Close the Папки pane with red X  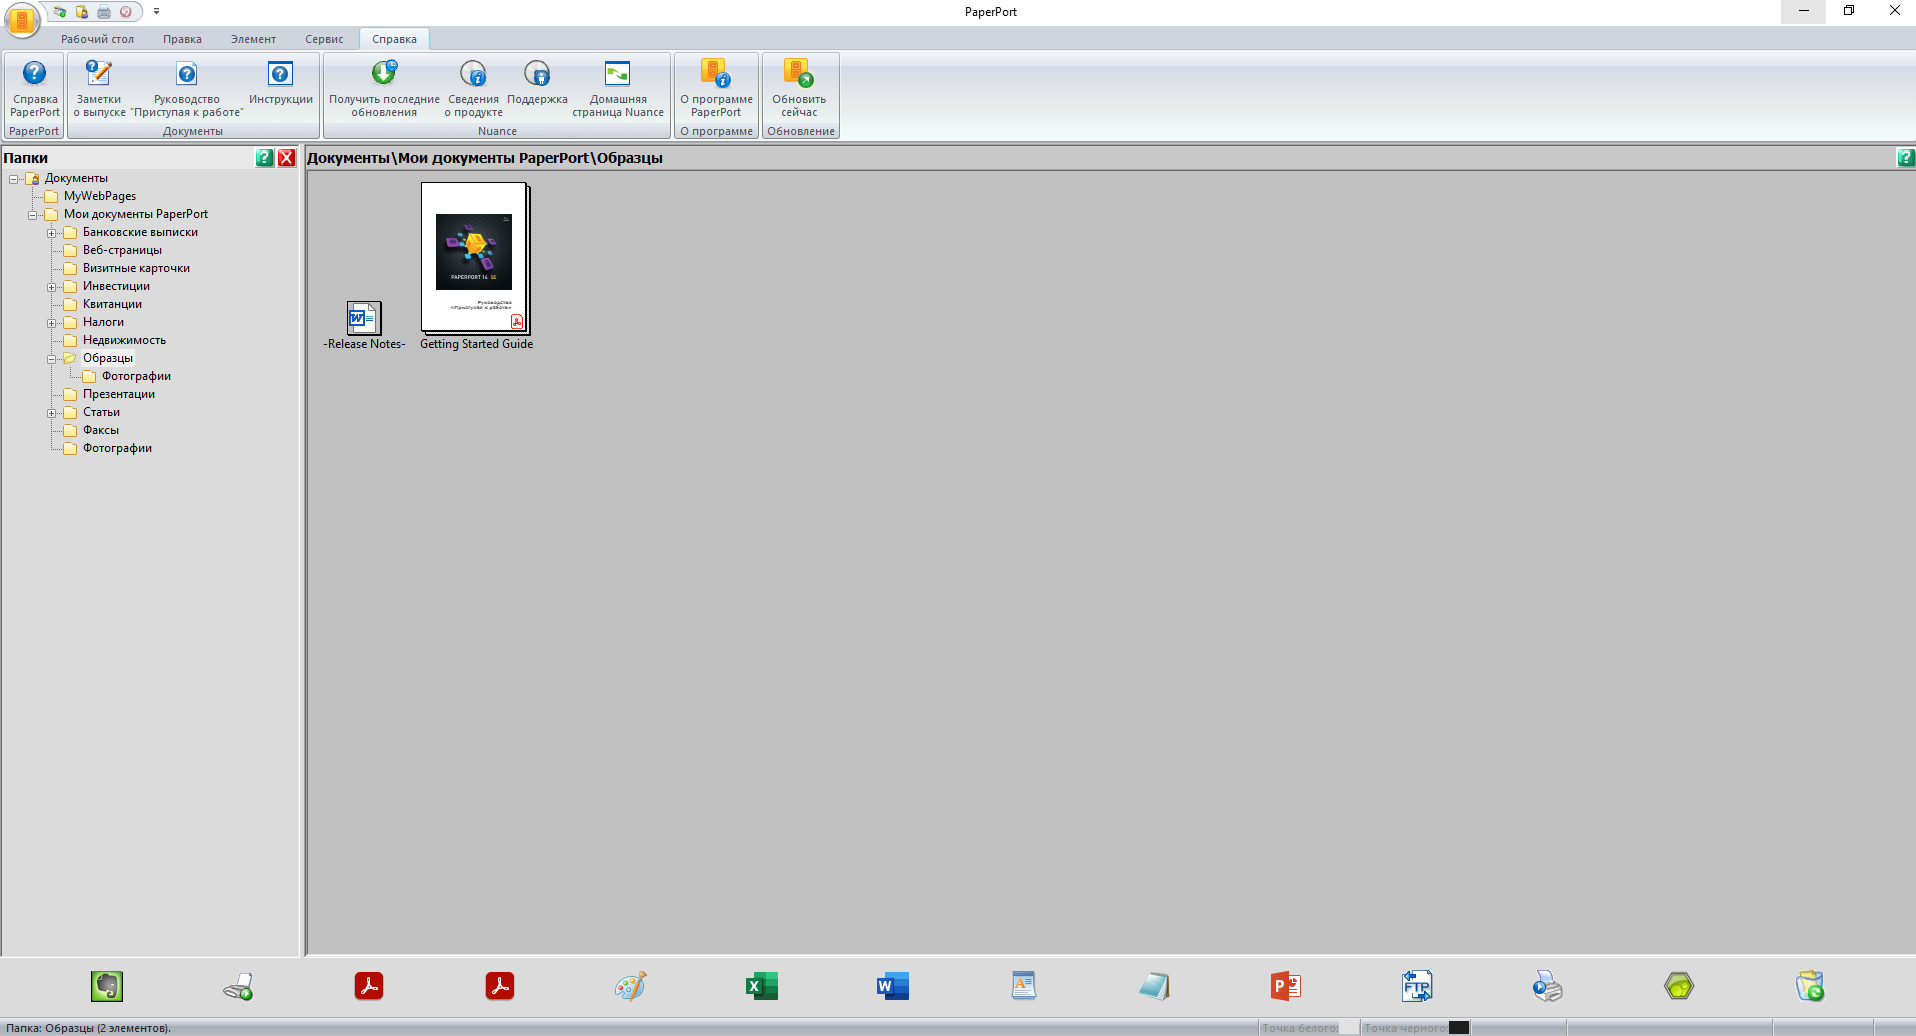(x=287, y=158)
